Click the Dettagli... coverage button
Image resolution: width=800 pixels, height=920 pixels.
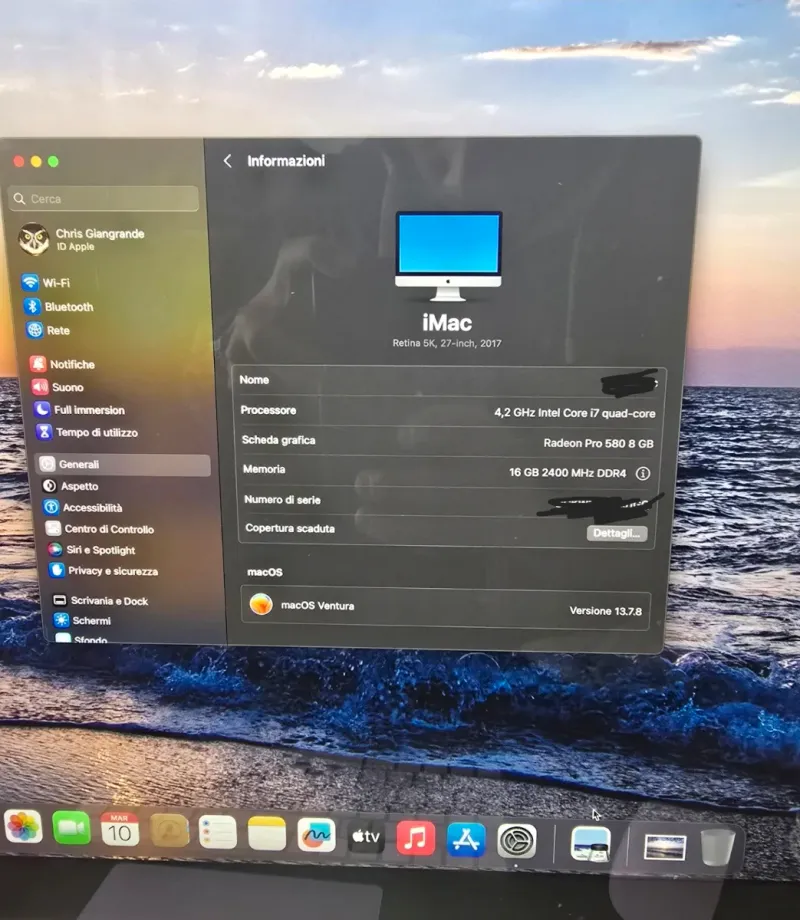[x=616, y=533]
